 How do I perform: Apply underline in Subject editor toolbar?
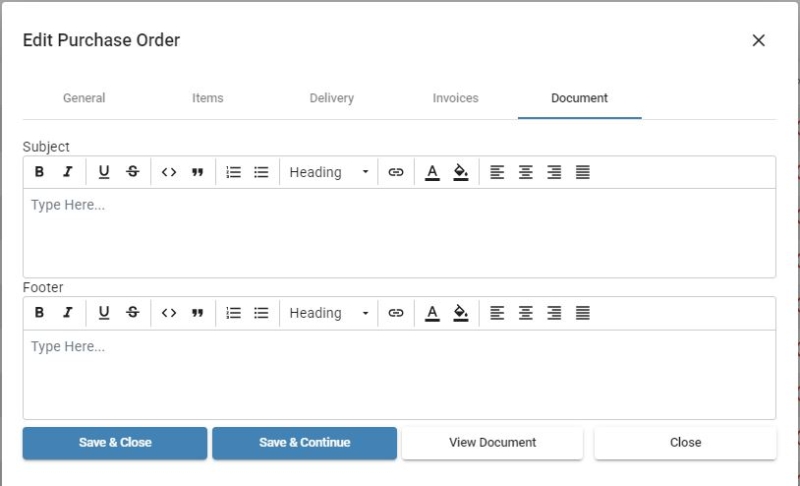104,172
